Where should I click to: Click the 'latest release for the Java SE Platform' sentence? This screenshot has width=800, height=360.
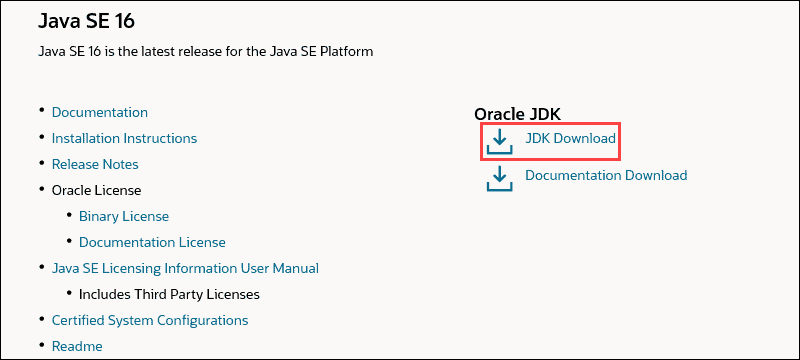click(206, 52)
